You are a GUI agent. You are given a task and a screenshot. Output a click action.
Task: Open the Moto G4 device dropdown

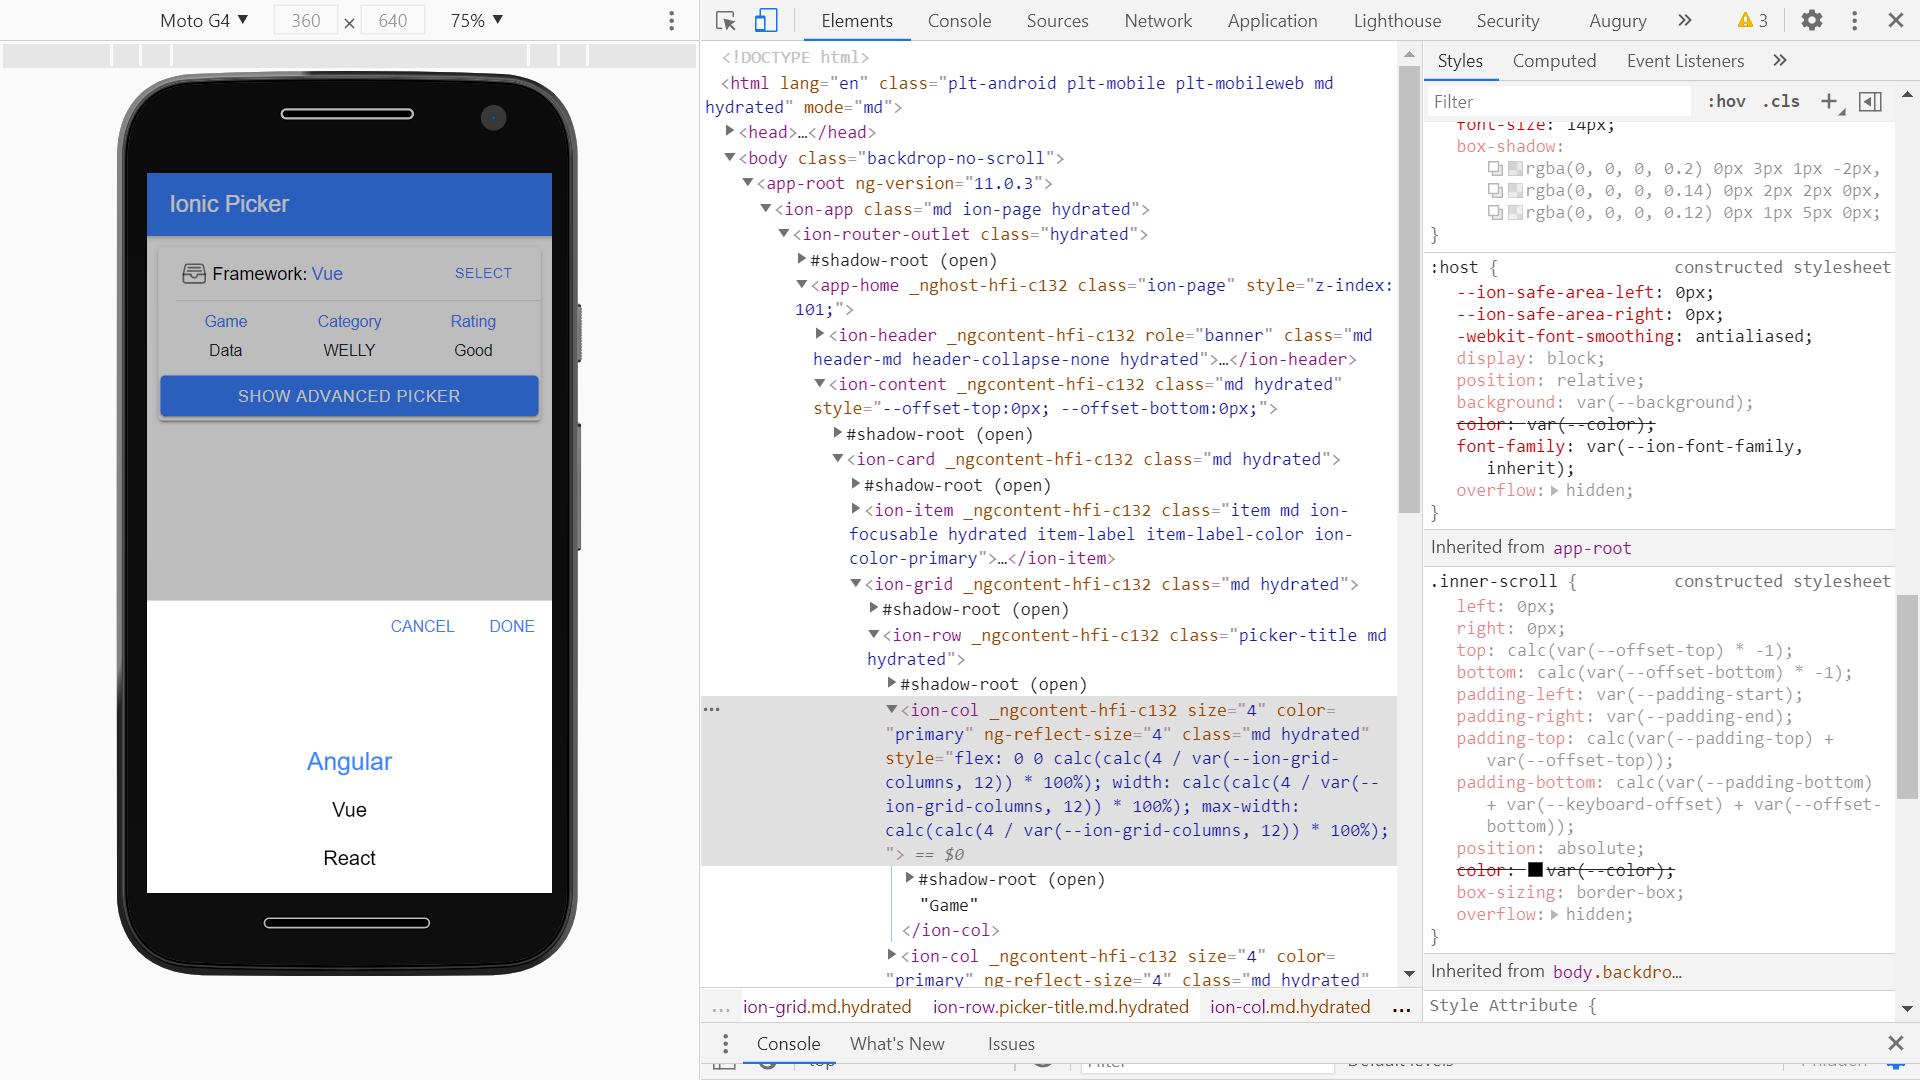(x=204, y=20)
